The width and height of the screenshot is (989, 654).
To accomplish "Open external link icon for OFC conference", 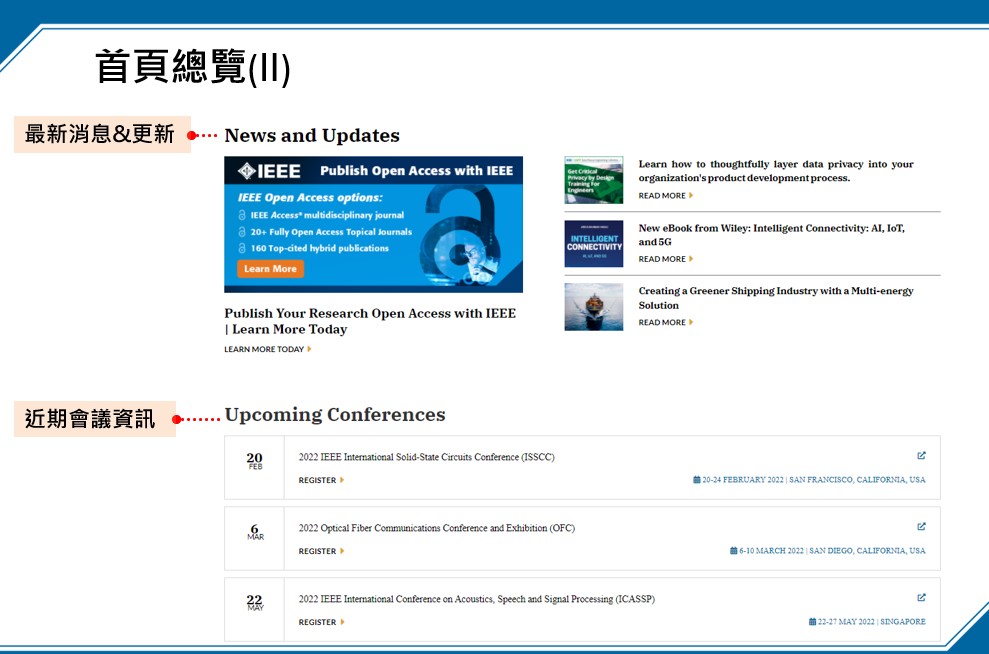I will [x=922, y=527].
